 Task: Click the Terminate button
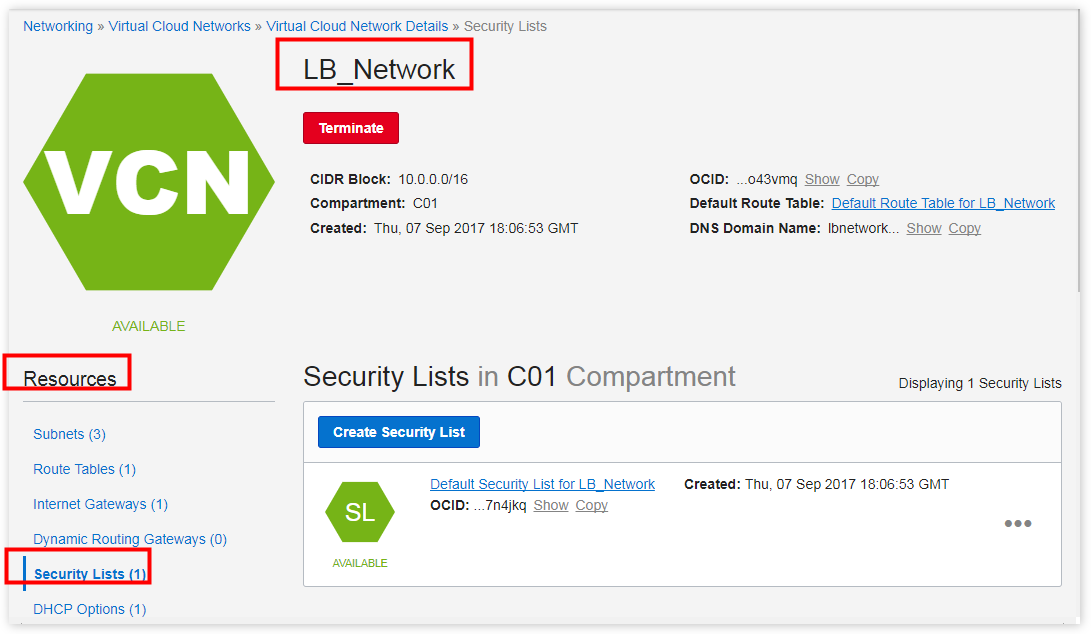tap(350, 128)
